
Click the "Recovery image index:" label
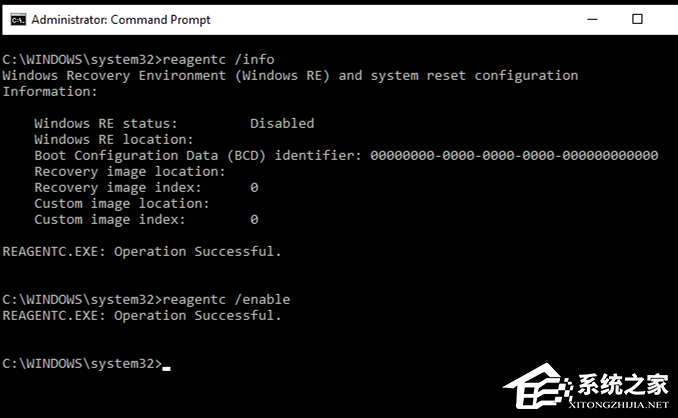pyautogui.click(x=117, y=187)
